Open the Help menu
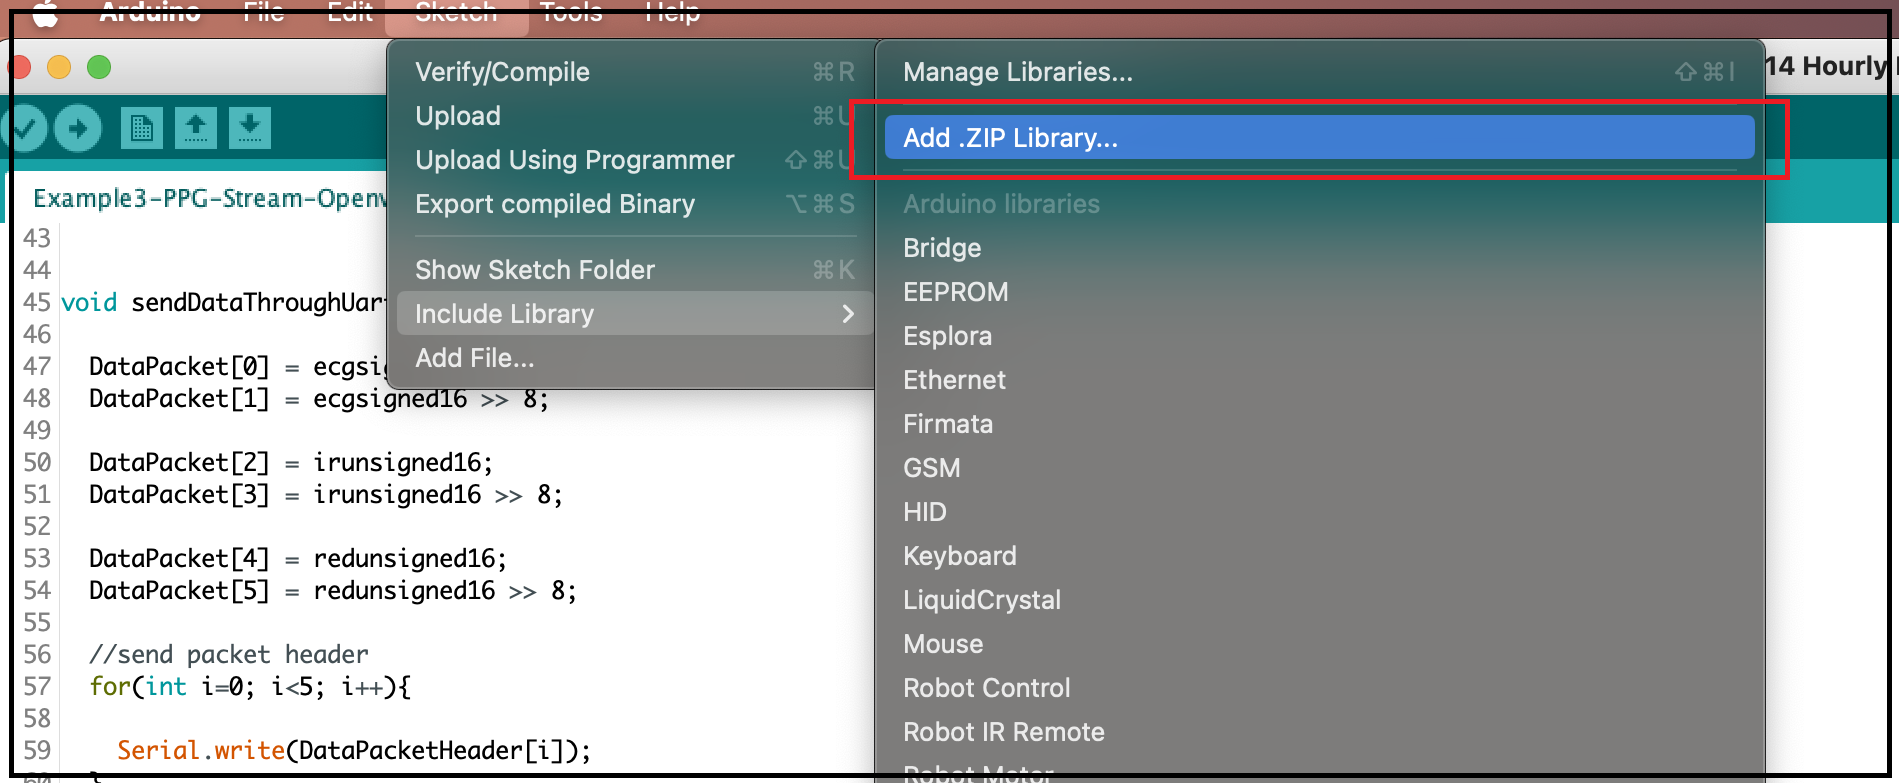Viewport: 1899px width, 783px height. 672,12
